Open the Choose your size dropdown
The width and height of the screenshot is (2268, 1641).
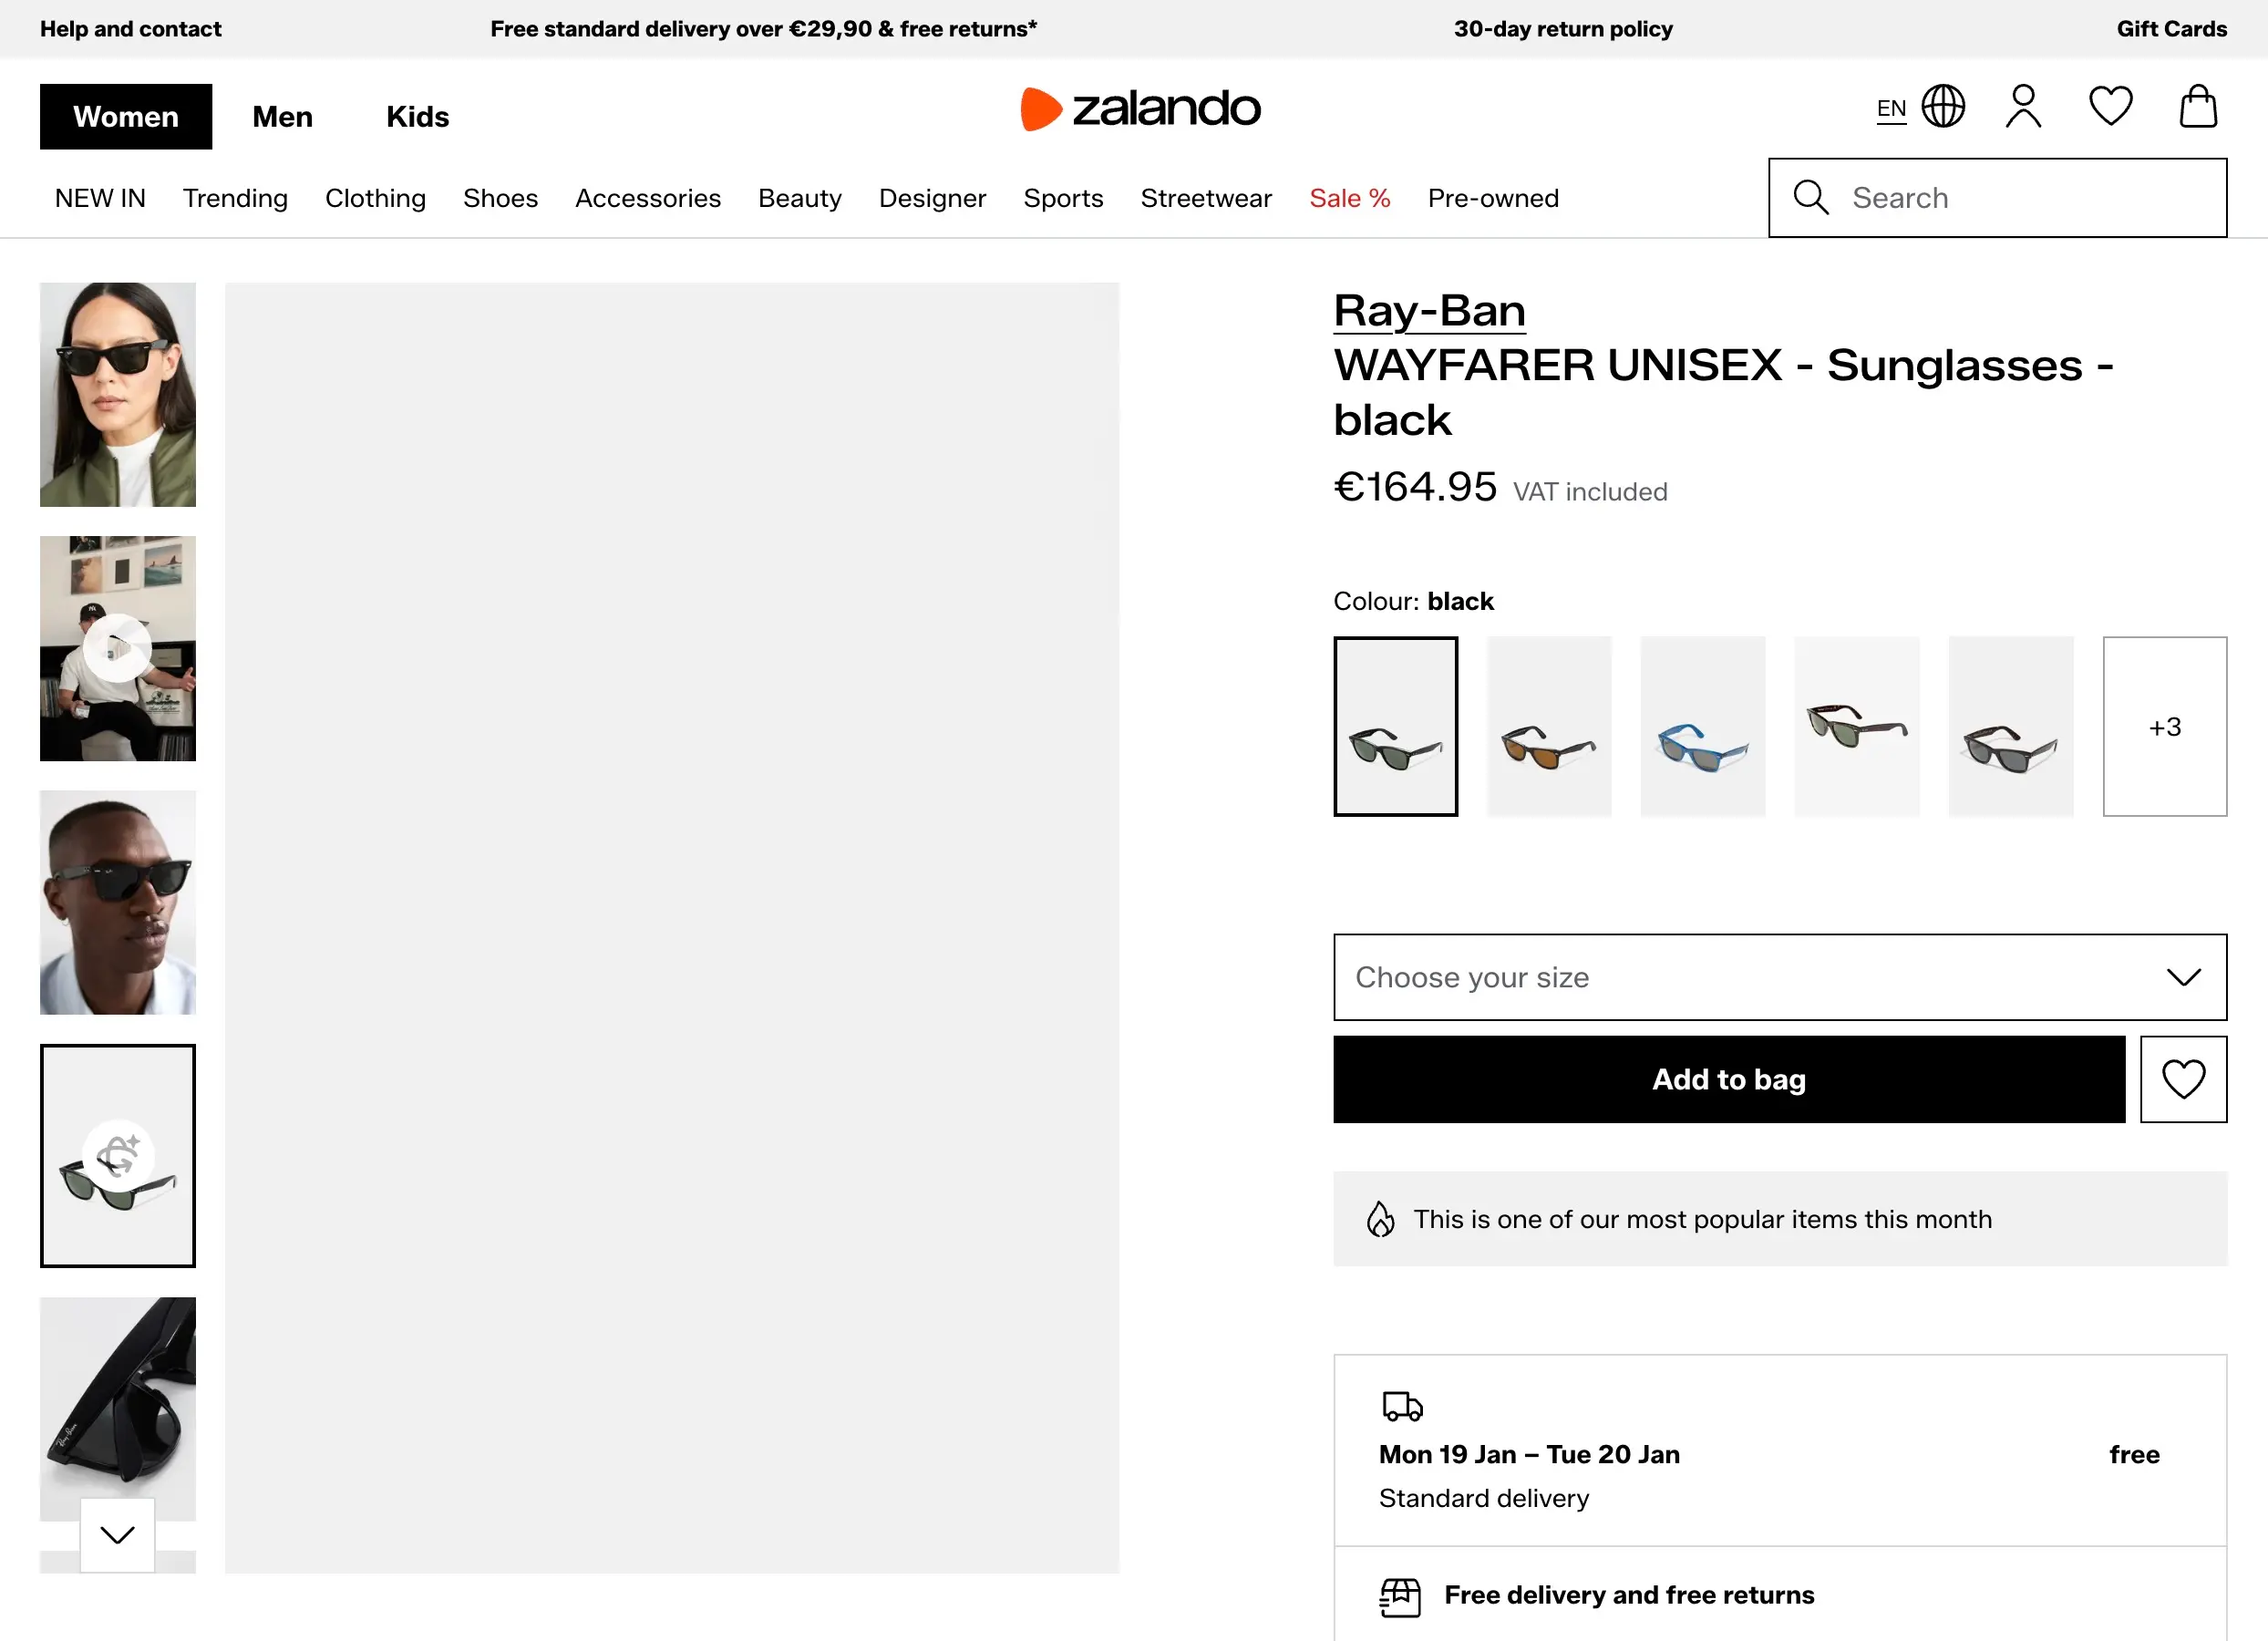1779,977
